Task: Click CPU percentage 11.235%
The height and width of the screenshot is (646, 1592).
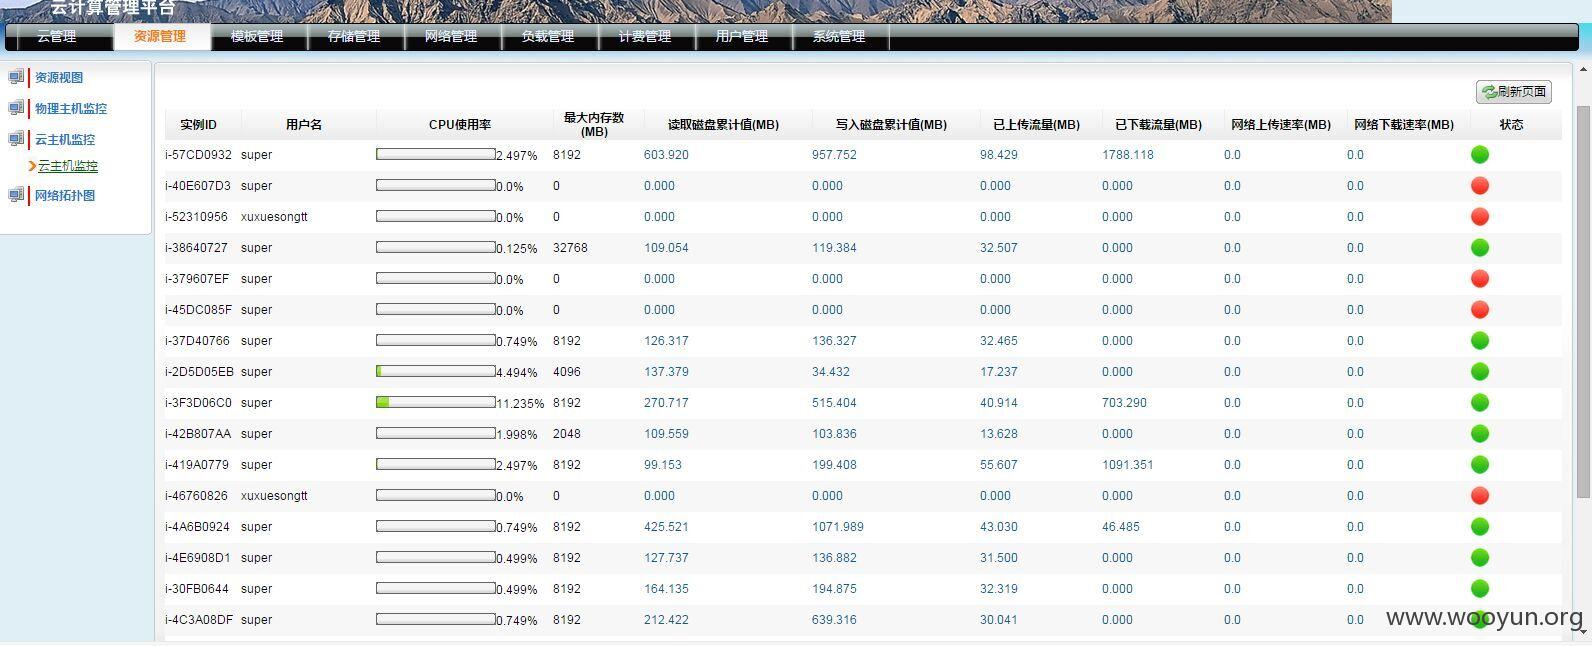Action: [520, 404]
